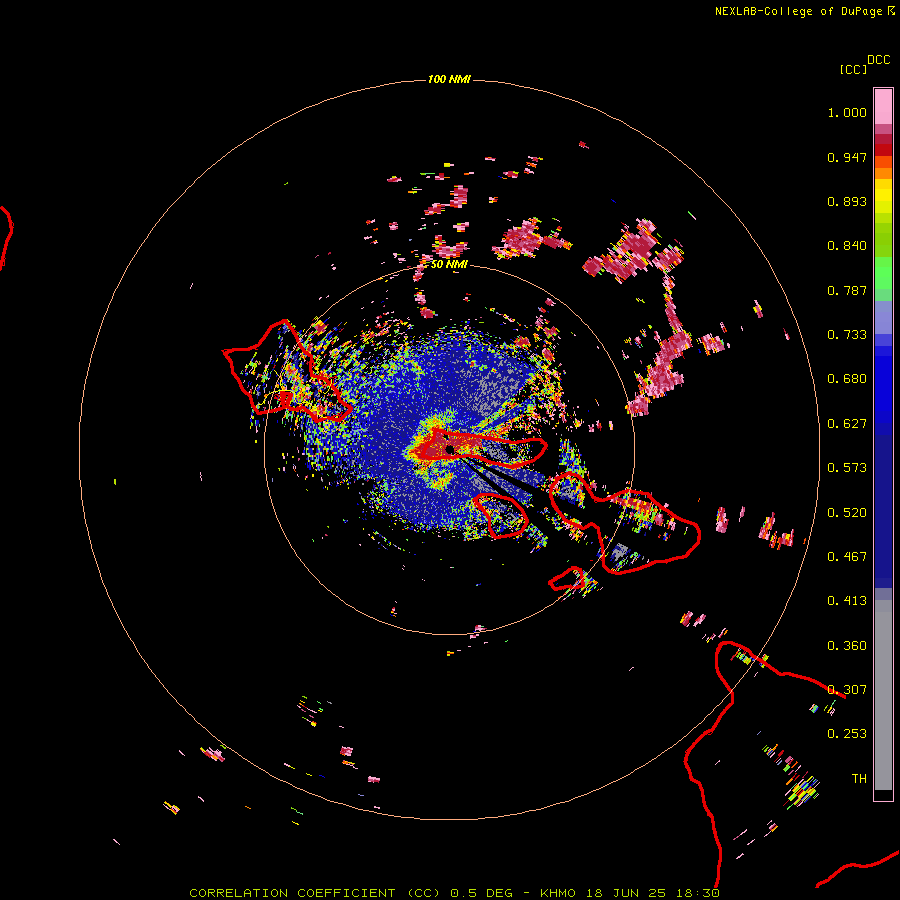Click the DCC legend label
This screenshot has height=900, width=900.
pyautogui.click(x=879, y=60)
